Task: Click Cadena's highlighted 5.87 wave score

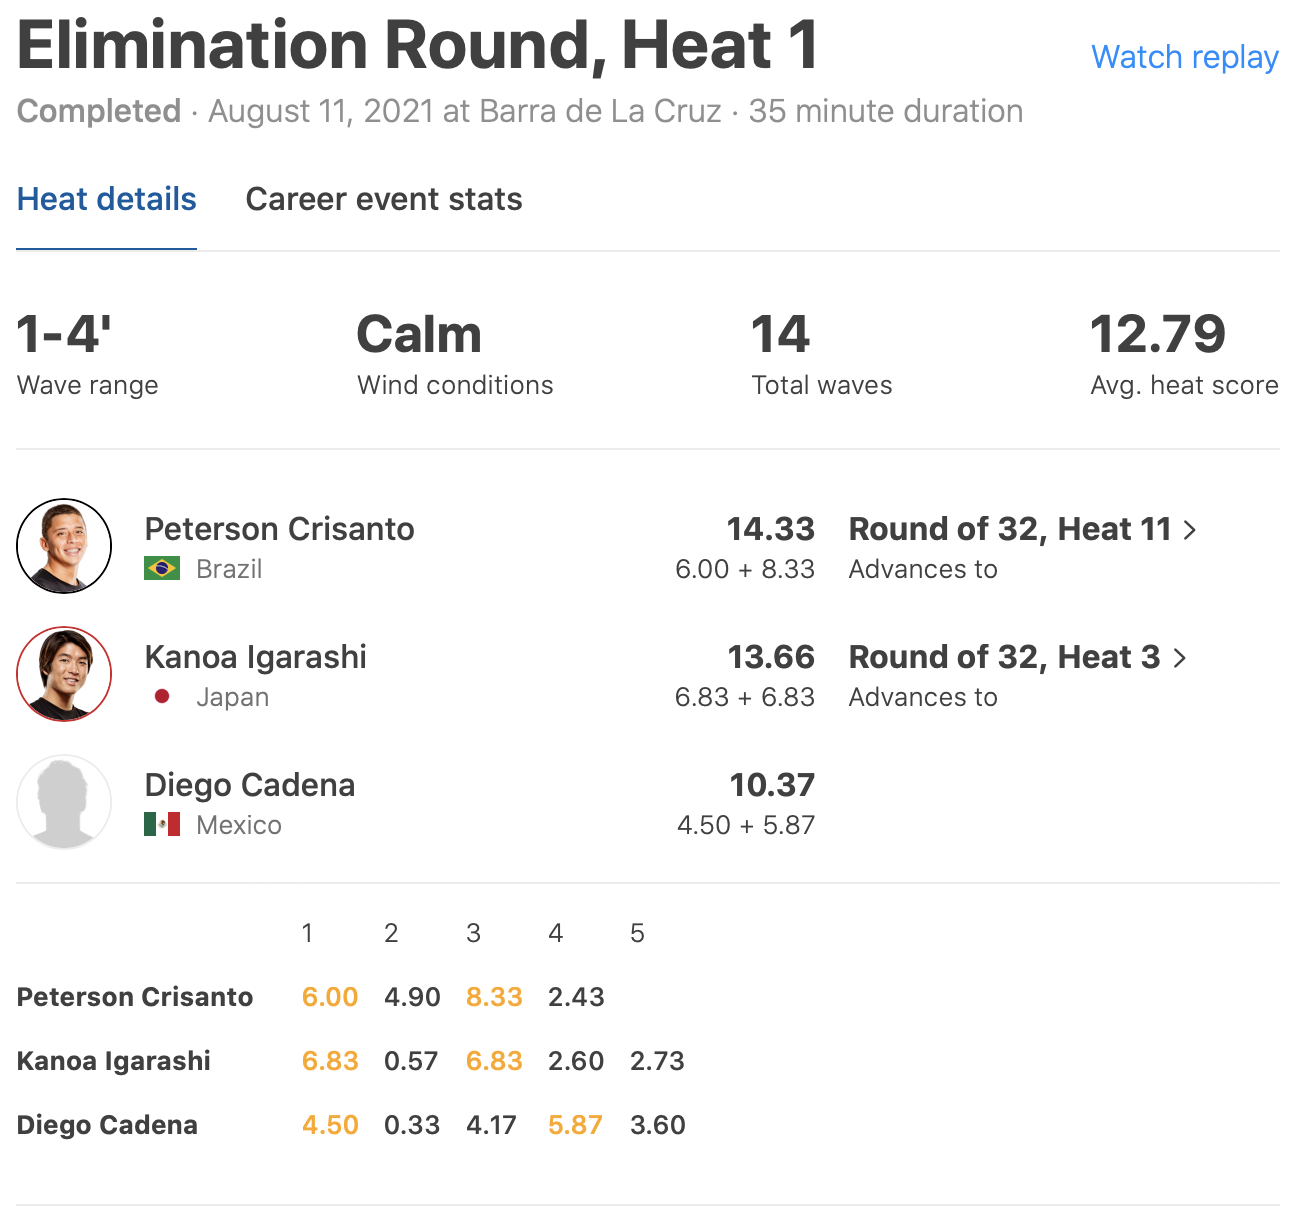Action: click(575, 1125)
